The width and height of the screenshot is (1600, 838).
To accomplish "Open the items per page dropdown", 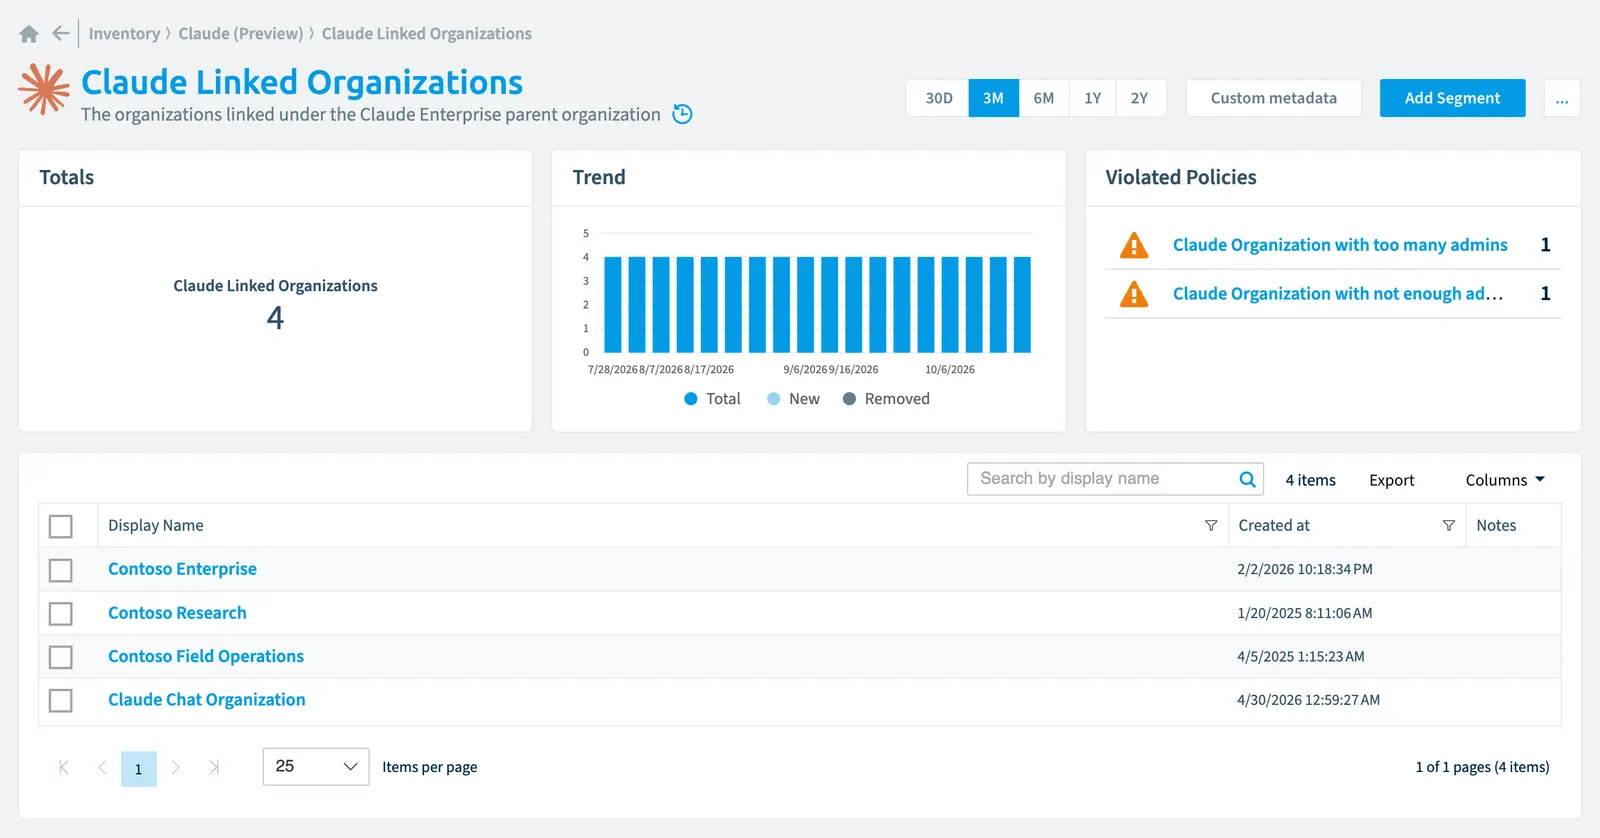I will [316, 767].
